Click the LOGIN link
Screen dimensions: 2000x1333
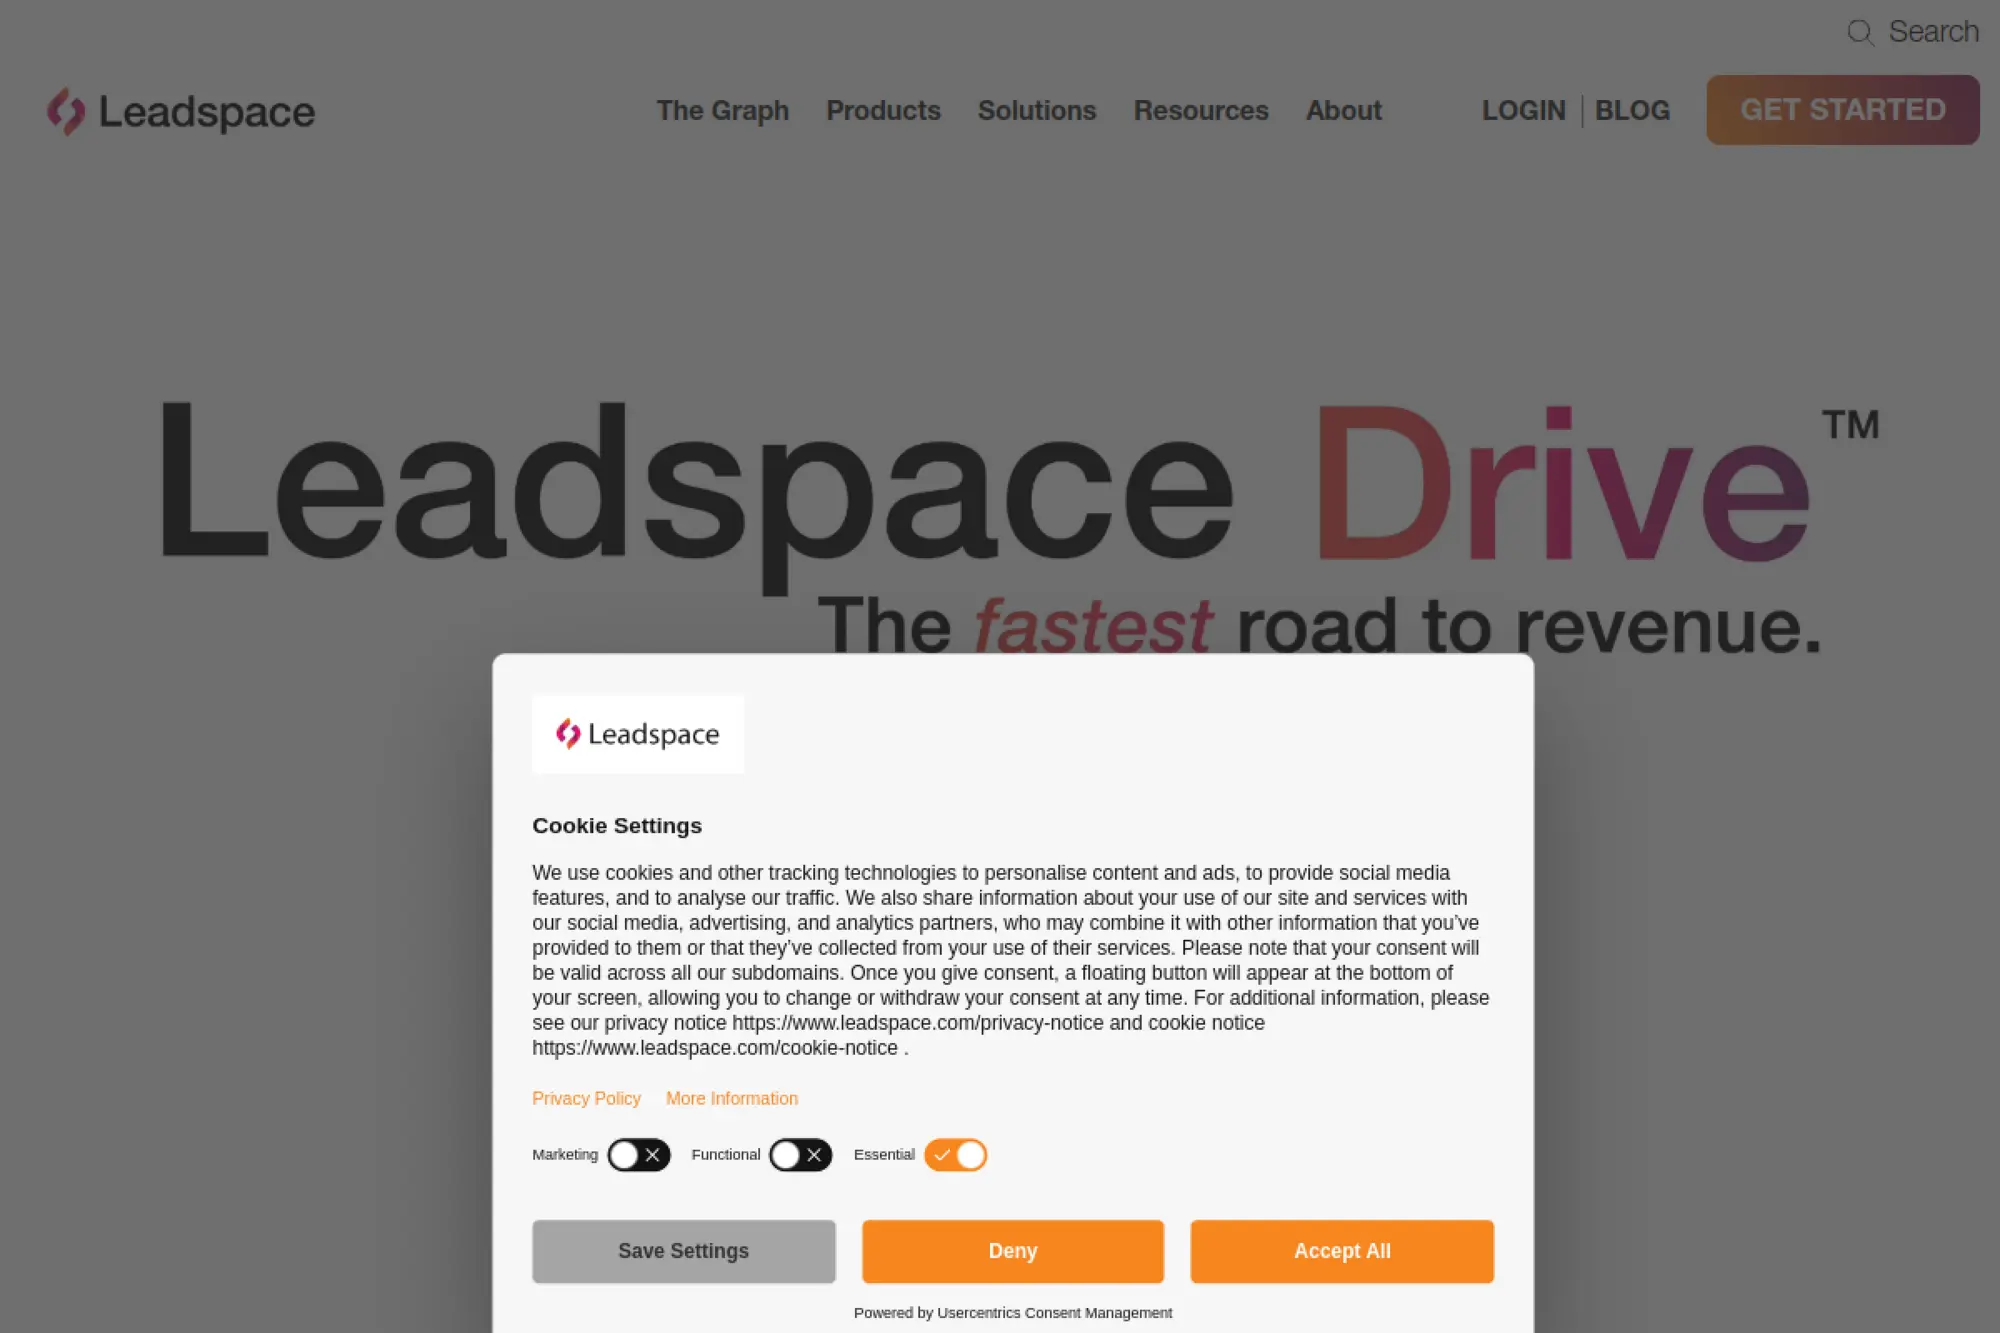click(x=1523, y=111)
